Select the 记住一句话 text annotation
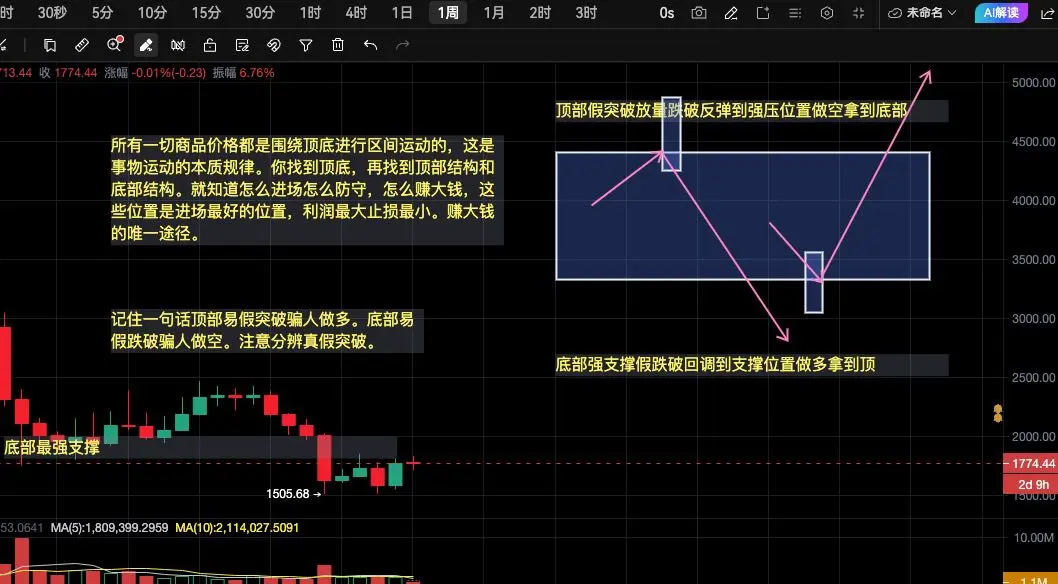 coord(267,330)
